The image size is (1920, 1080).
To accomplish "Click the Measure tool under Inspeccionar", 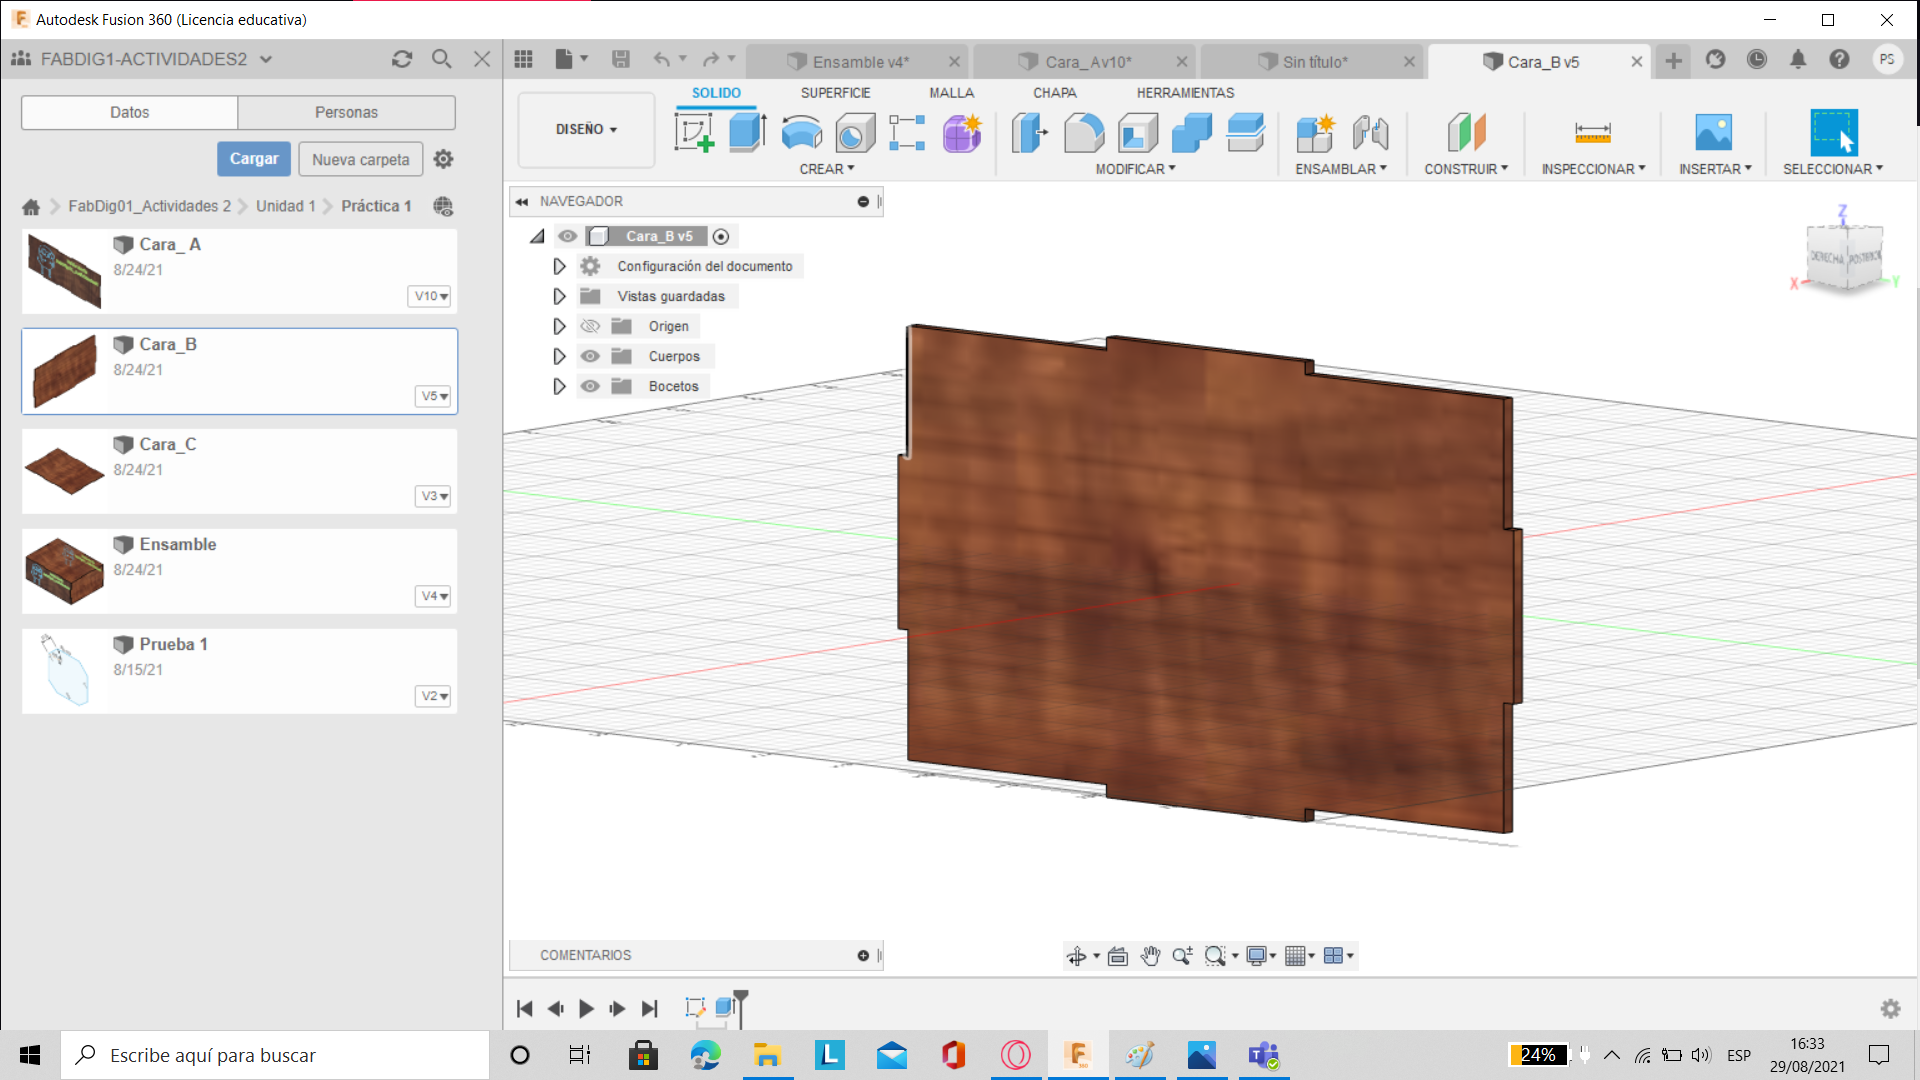I will click(x=1592, y=132).
